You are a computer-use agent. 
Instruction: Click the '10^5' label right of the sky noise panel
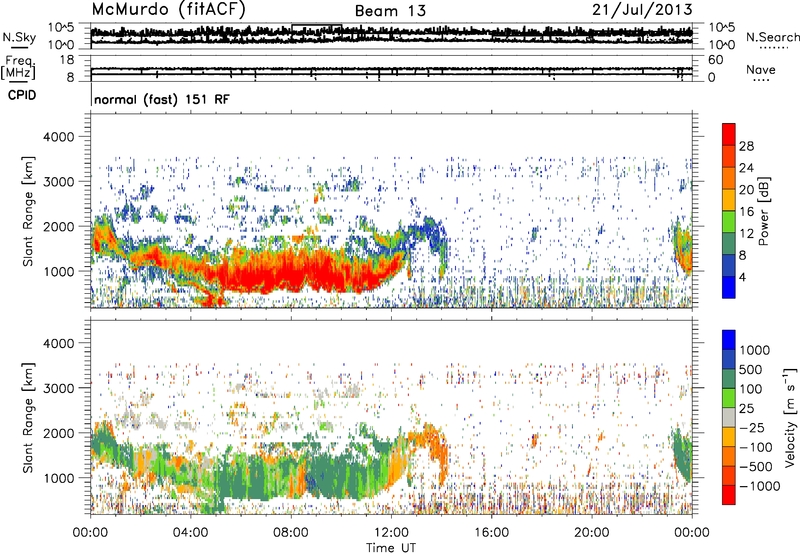point(721,28)
